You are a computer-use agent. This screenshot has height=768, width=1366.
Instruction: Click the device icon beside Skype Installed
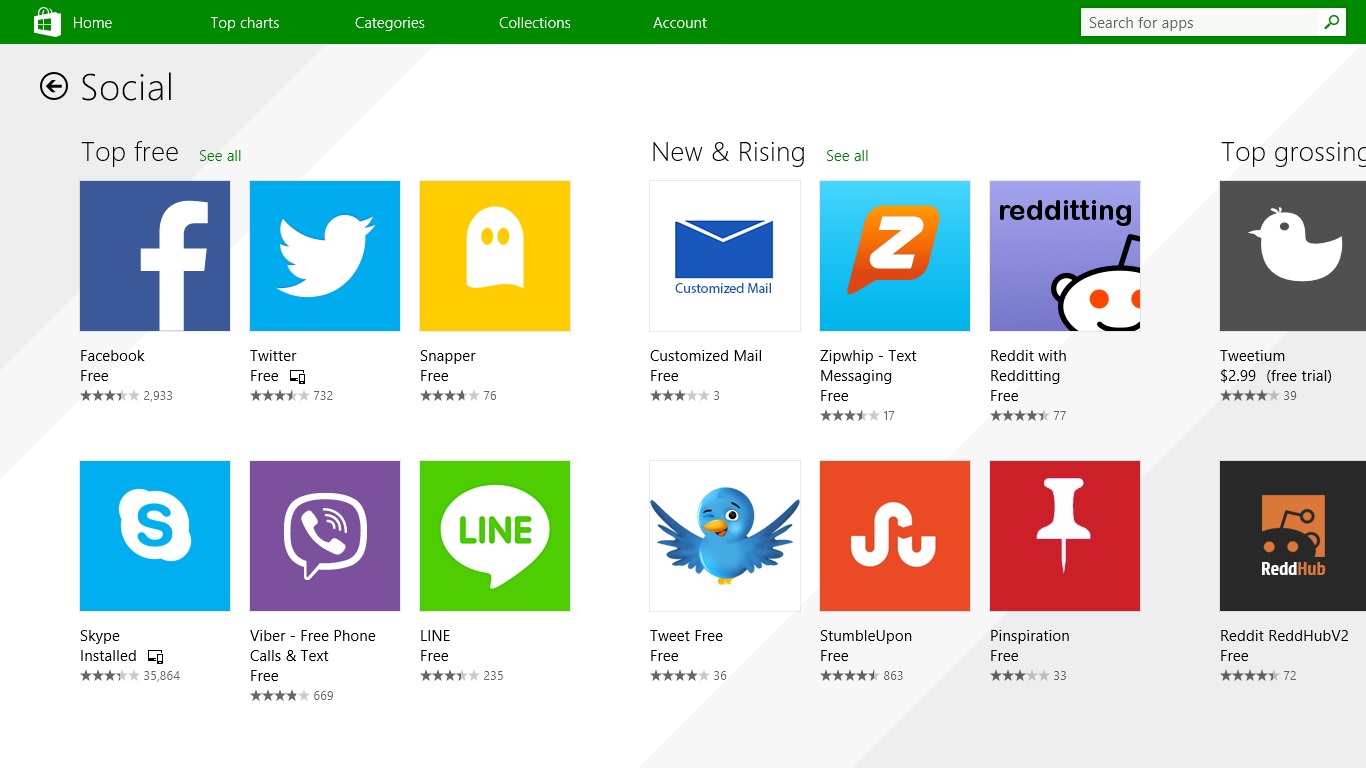pos(155,657)
